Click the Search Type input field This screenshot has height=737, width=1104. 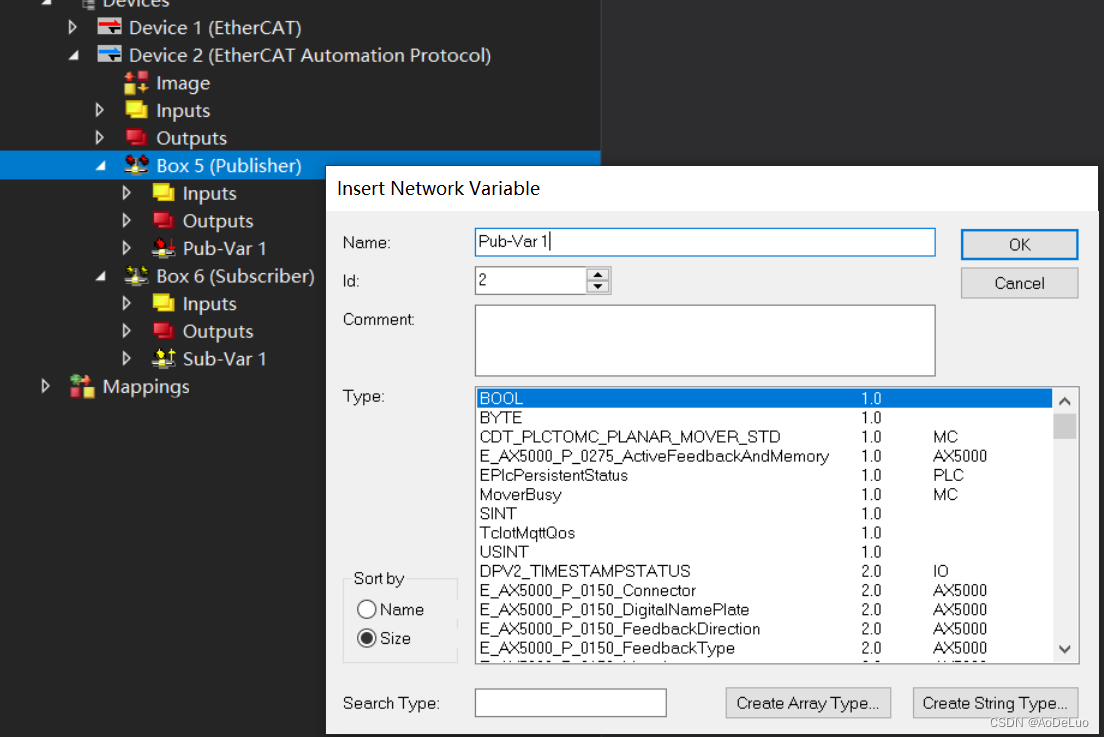tap(570, 703)
